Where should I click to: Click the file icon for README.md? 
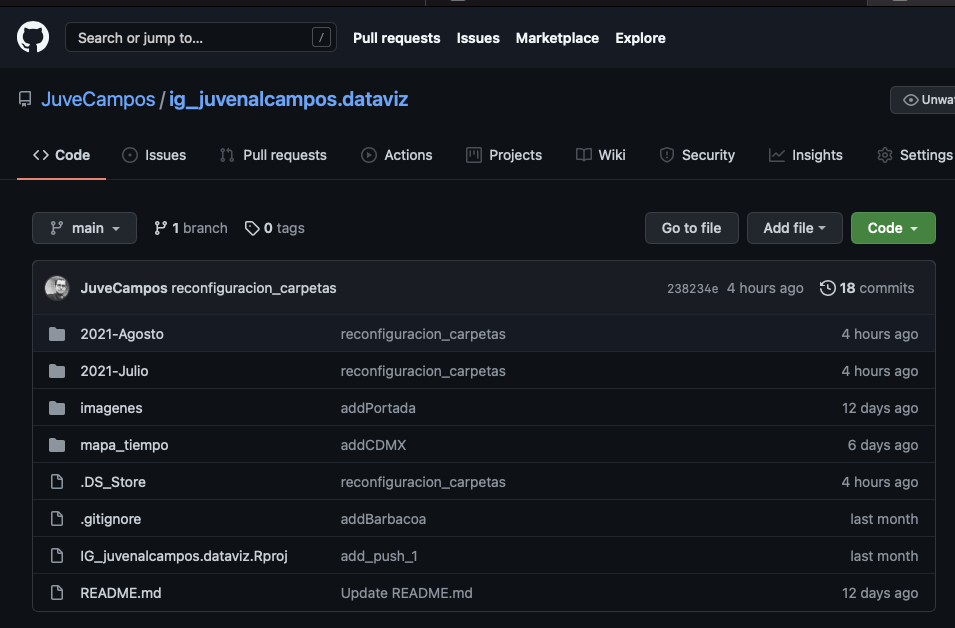pos(57,593)
